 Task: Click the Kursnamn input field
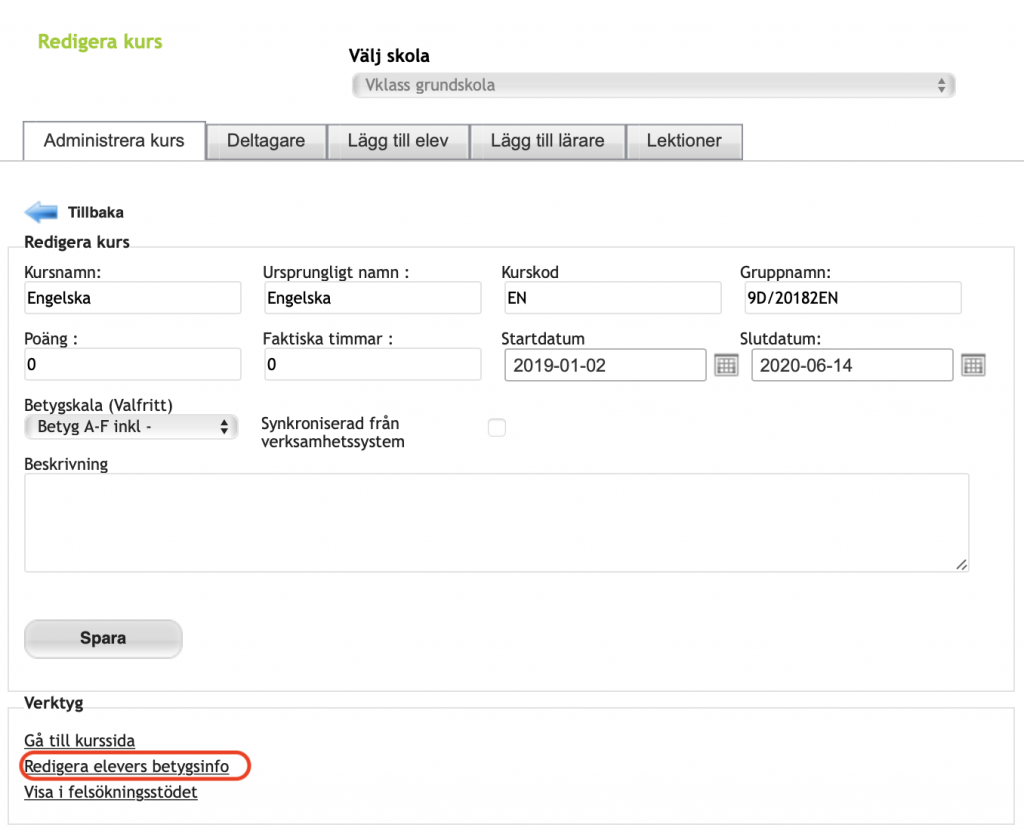pos(133,298)
